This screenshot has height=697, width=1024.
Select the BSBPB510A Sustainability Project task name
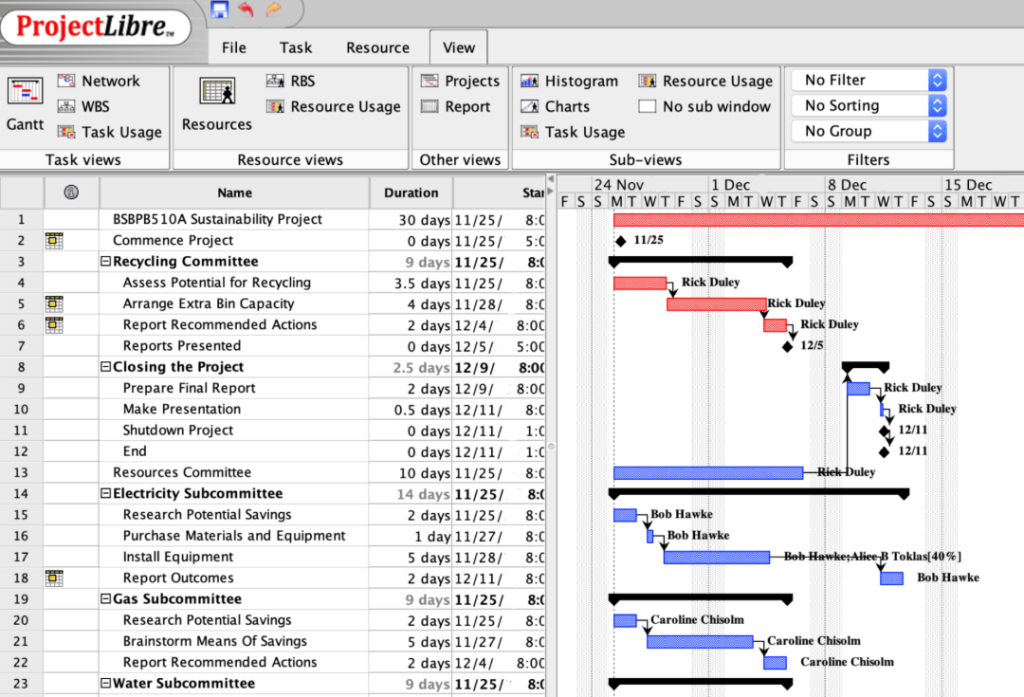pyautogui.click(x=217, y=219)
